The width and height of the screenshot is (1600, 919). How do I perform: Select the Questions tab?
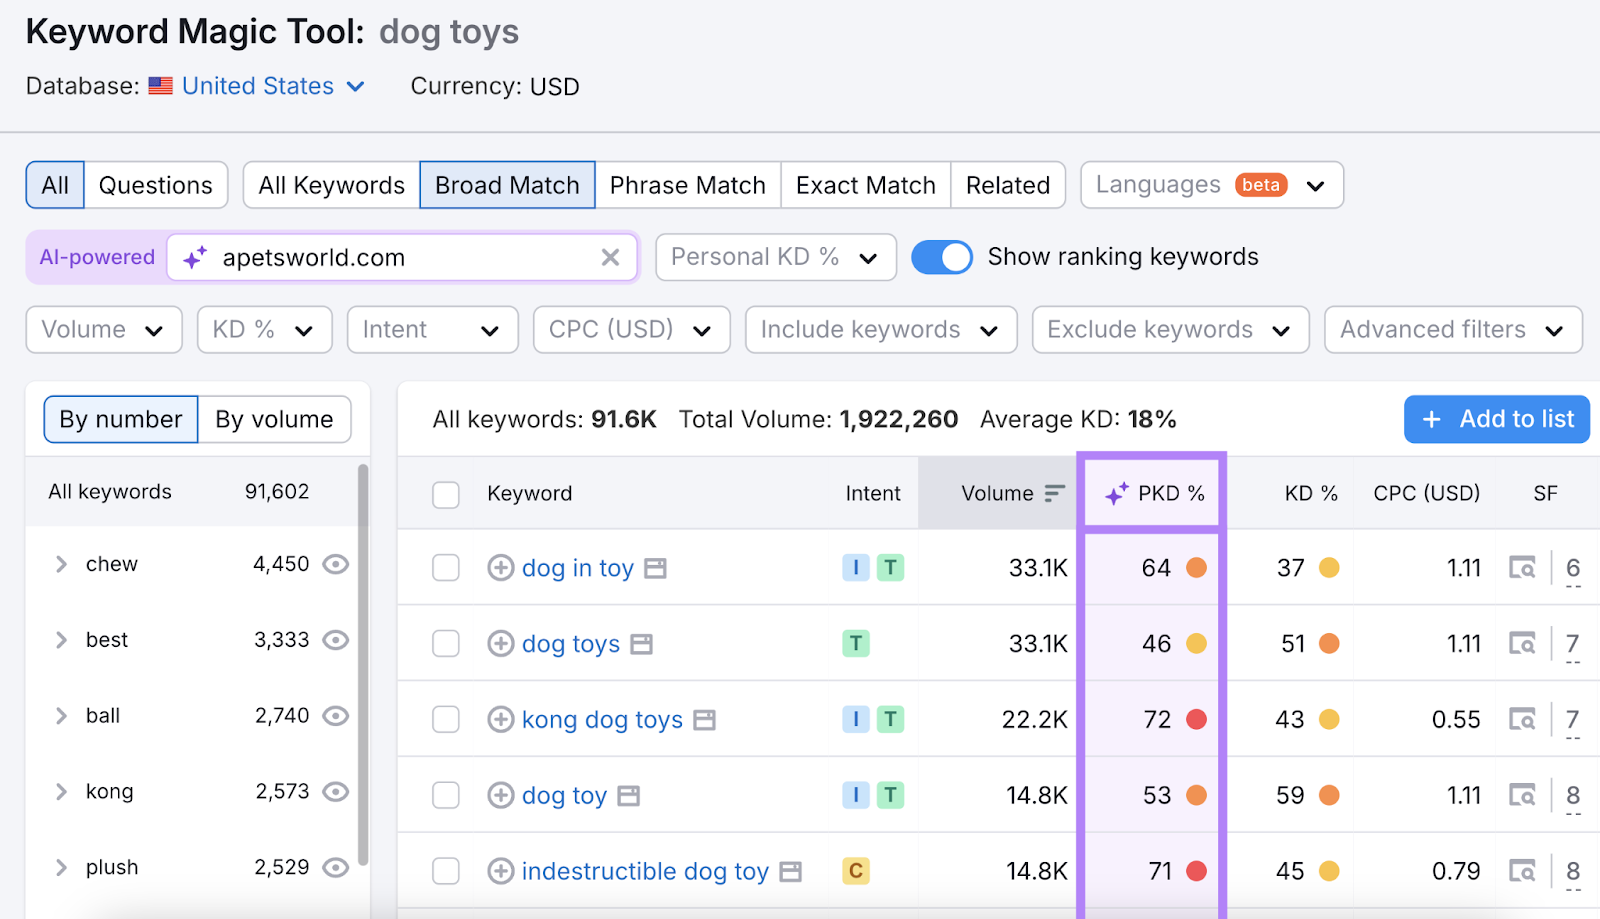pos(155,185)
